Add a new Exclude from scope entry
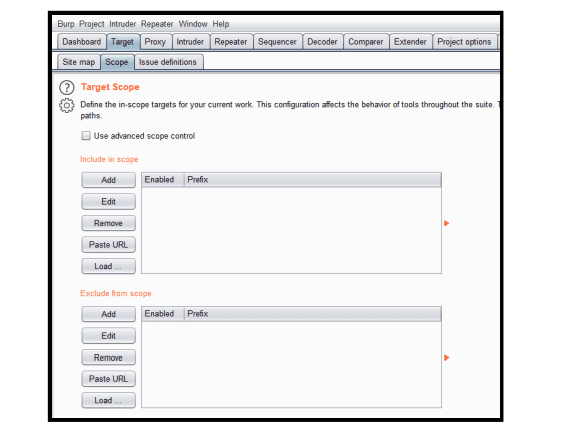 (108, 314)
